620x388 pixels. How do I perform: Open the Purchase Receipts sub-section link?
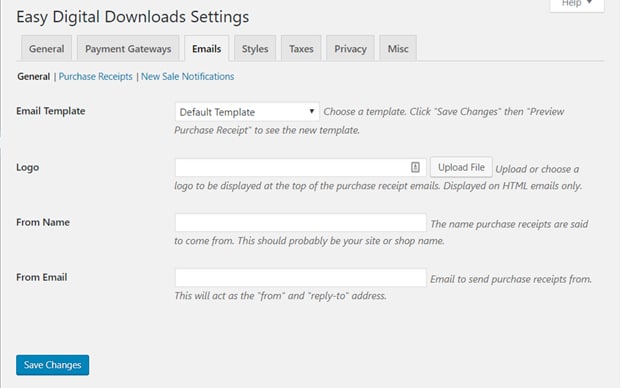pos(95,76)
